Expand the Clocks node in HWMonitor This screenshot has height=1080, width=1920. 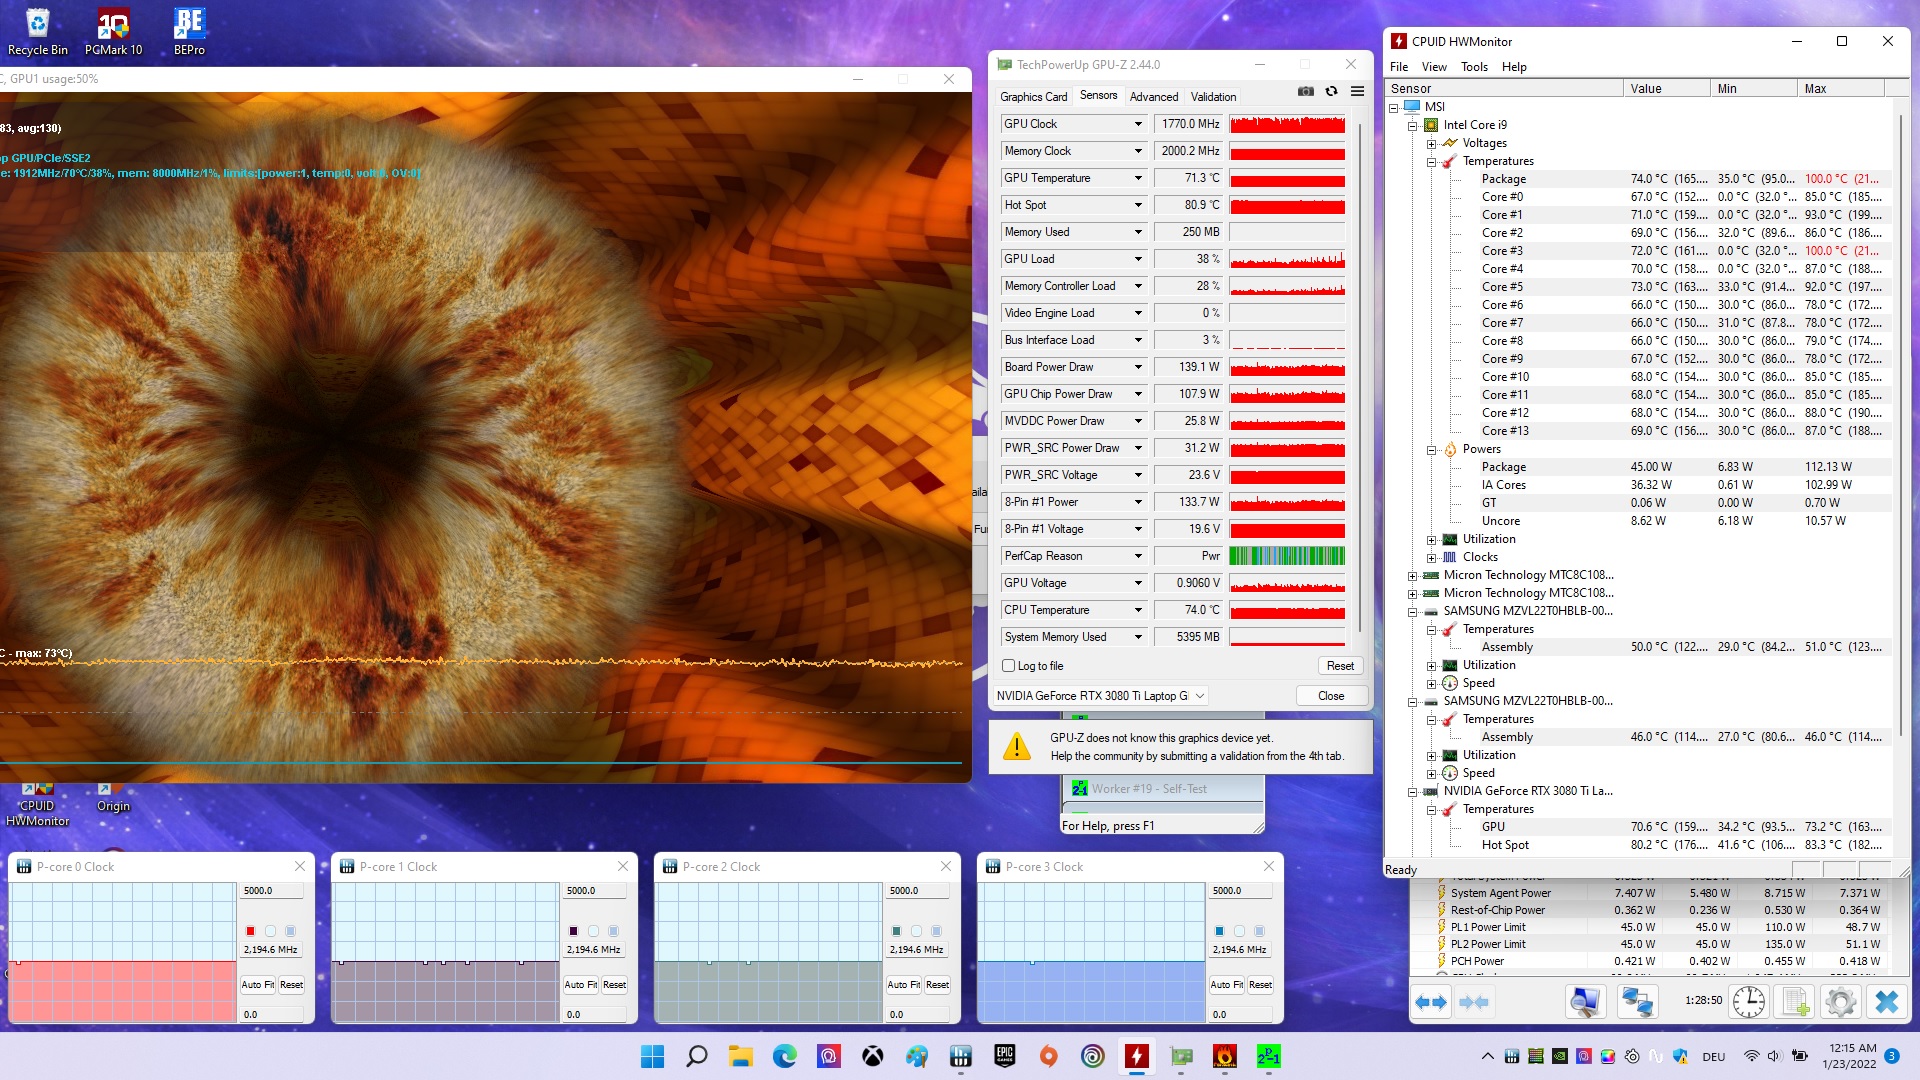[1431, 558]
